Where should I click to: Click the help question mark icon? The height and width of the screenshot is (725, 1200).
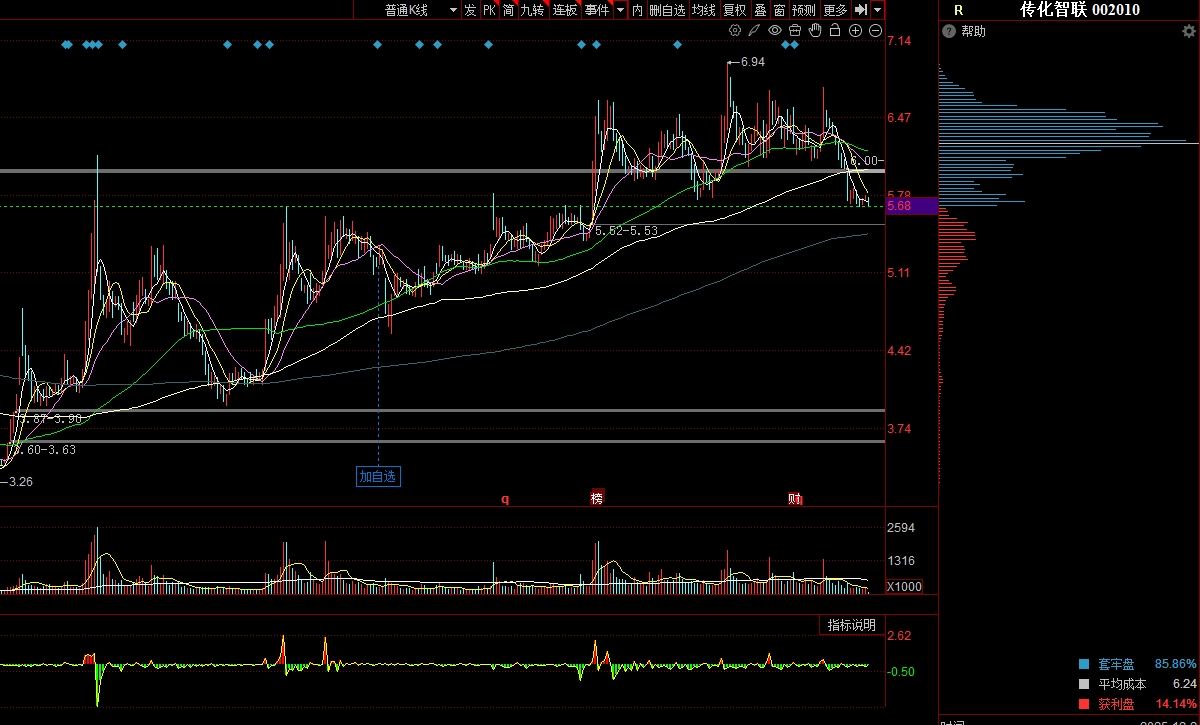pyautogui.click(x=950, y=31)
